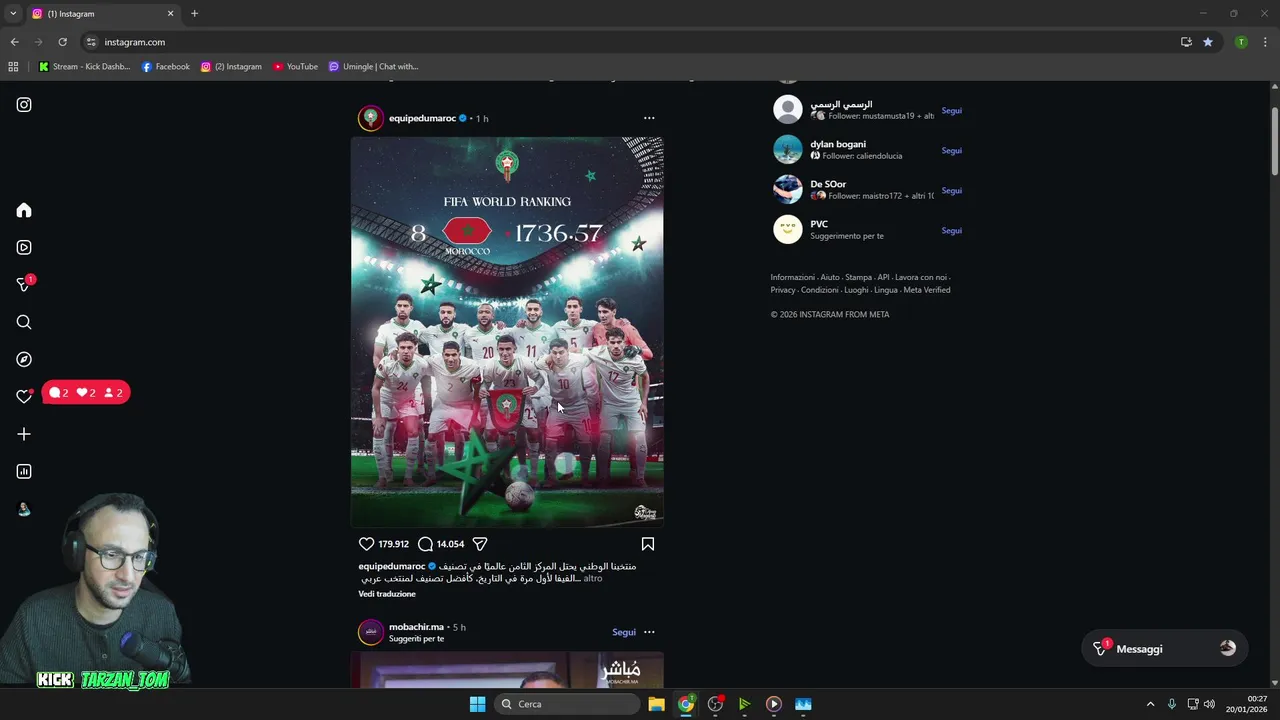The width and height of the screenshot is (1280, 720).
Task: Open 'Lingua' footer option
Action: coord(886,290)
